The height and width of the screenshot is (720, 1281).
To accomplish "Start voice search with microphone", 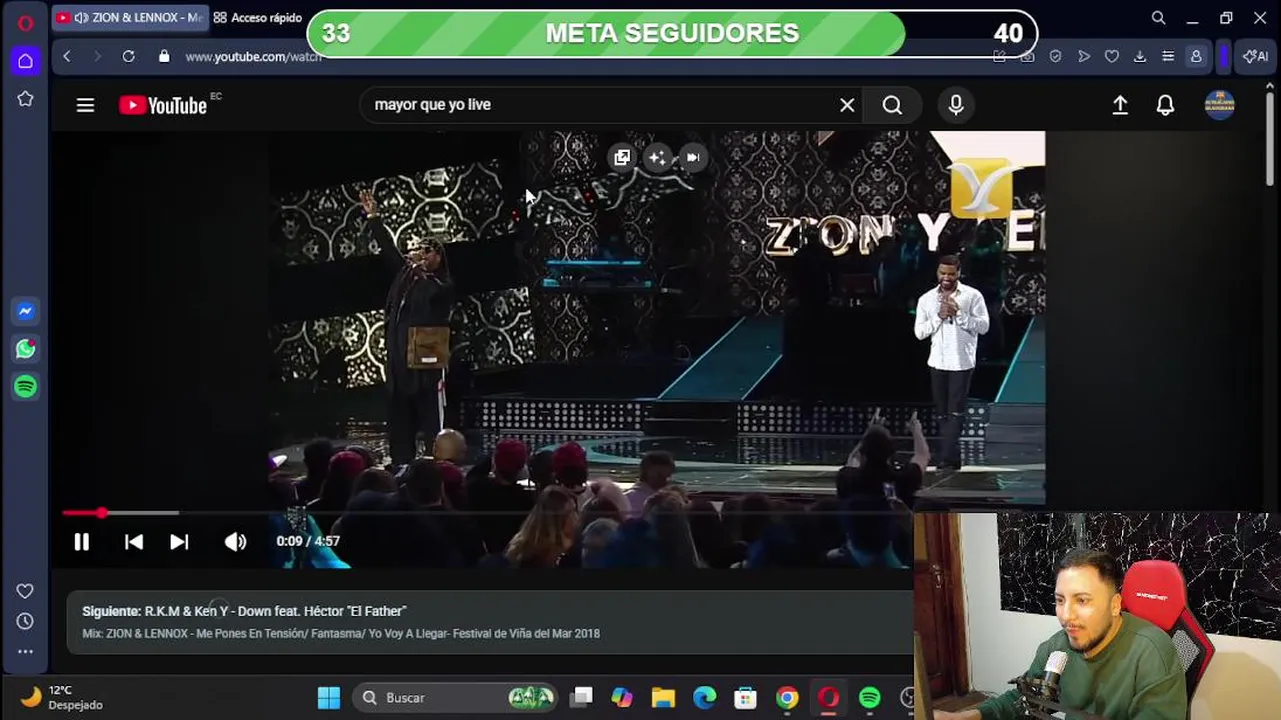I will (956, 105).
